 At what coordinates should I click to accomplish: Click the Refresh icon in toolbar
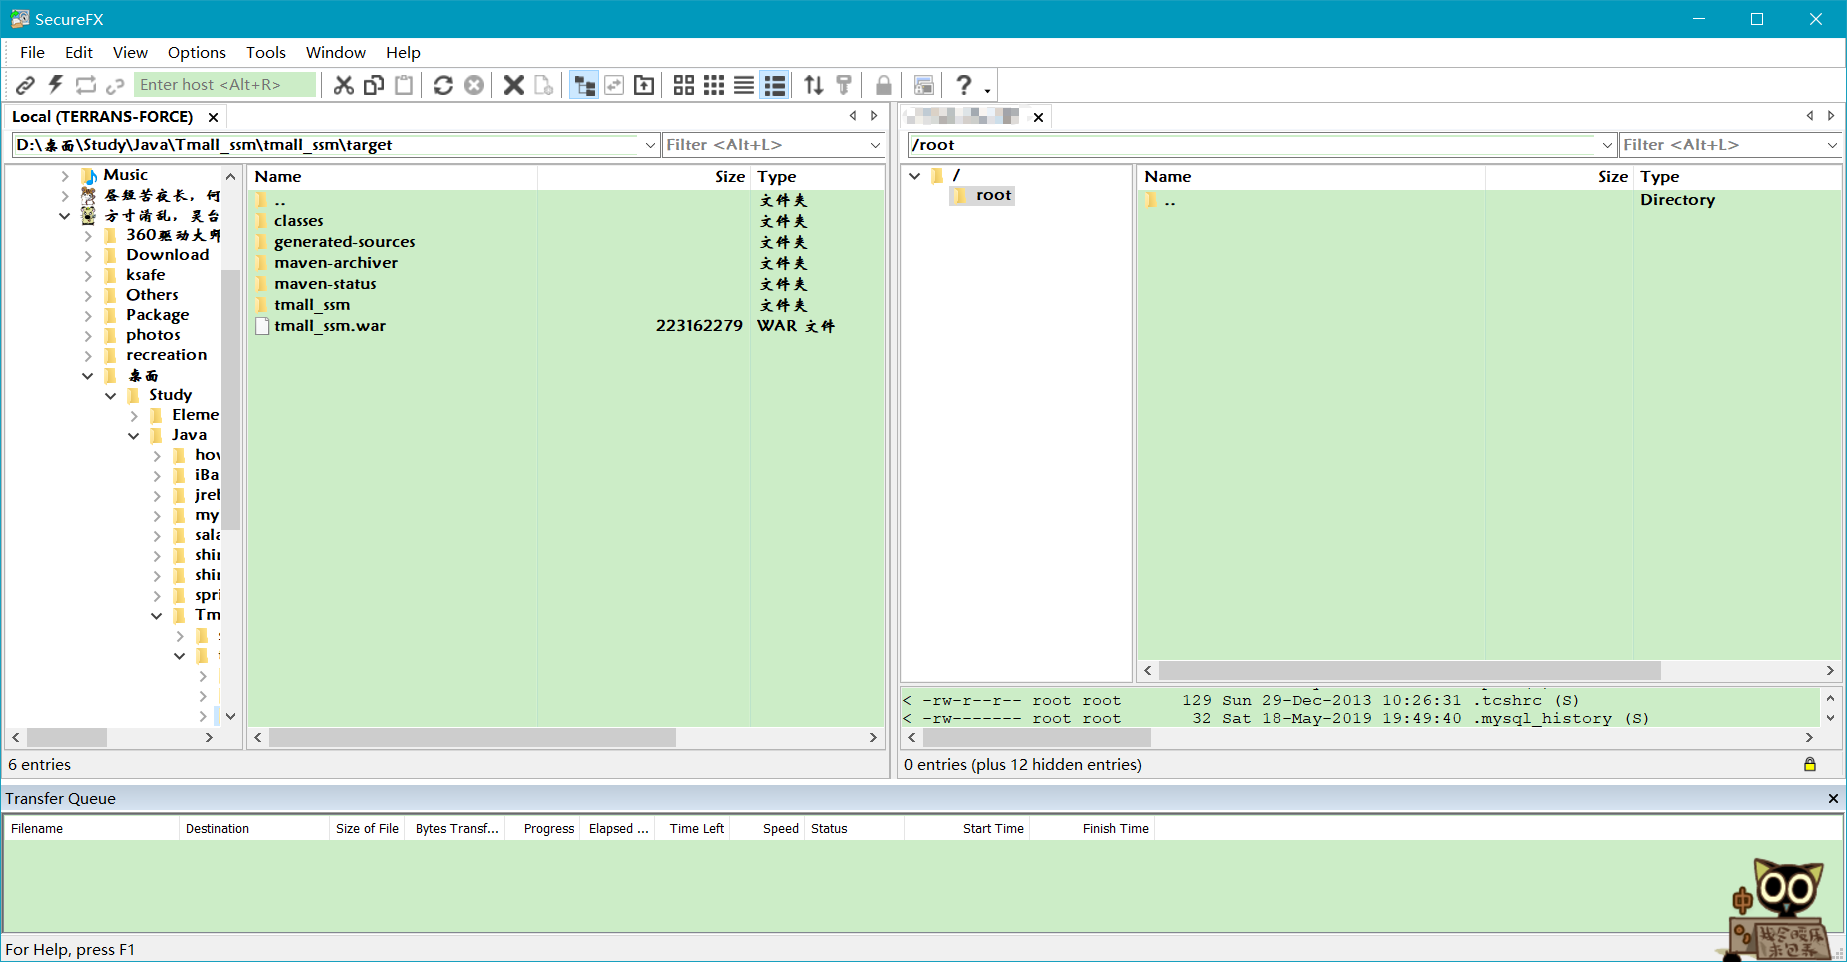pyautogui.click(x=443, y=85)
